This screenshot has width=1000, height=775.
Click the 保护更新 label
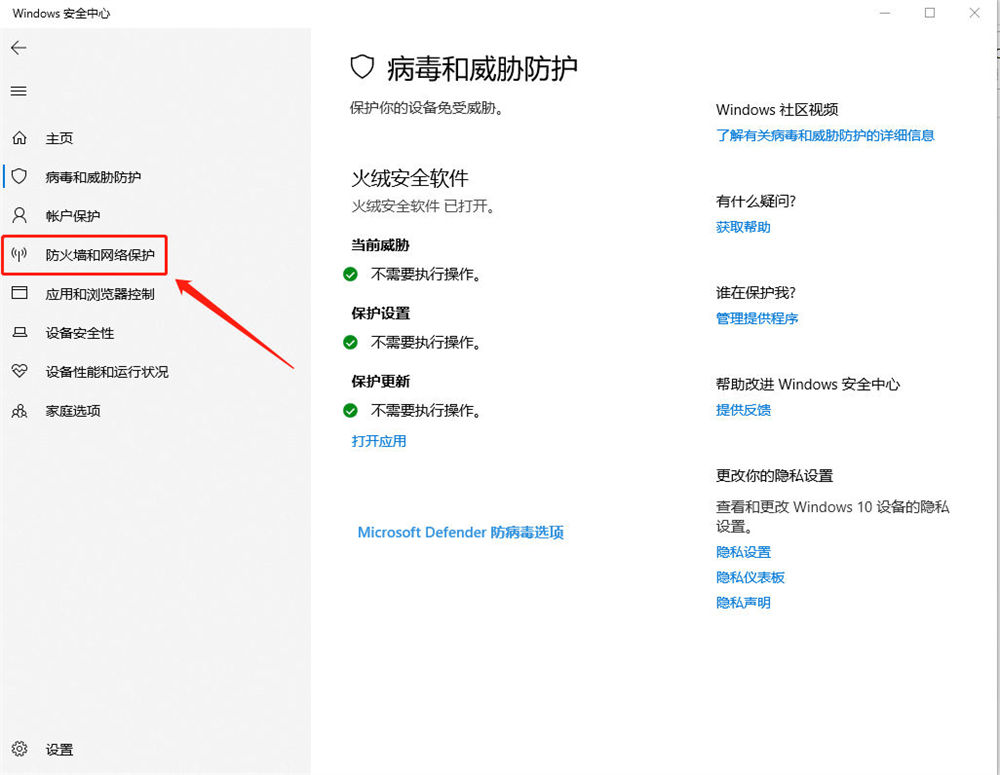381,381
